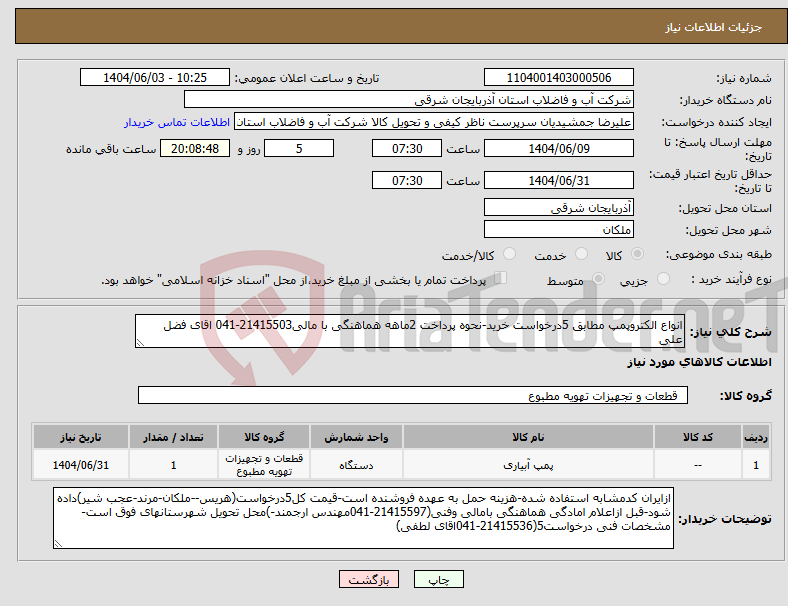Image resolution: width=788 pixels, height=606 pixels.
Task: Select the خدمت radio button
Action: click(581, 254)
